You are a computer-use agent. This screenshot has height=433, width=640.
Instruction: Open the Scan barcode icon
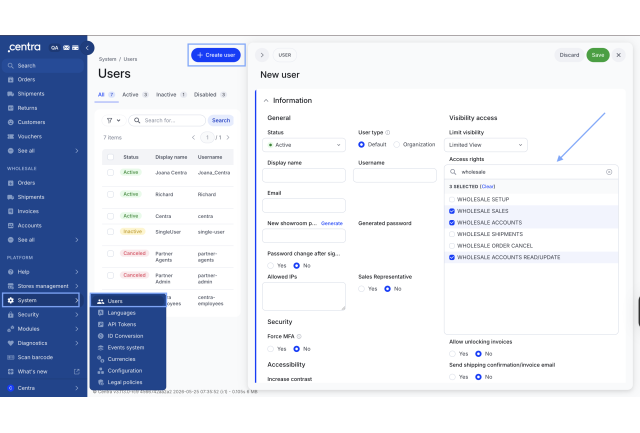tap(11, 358)
